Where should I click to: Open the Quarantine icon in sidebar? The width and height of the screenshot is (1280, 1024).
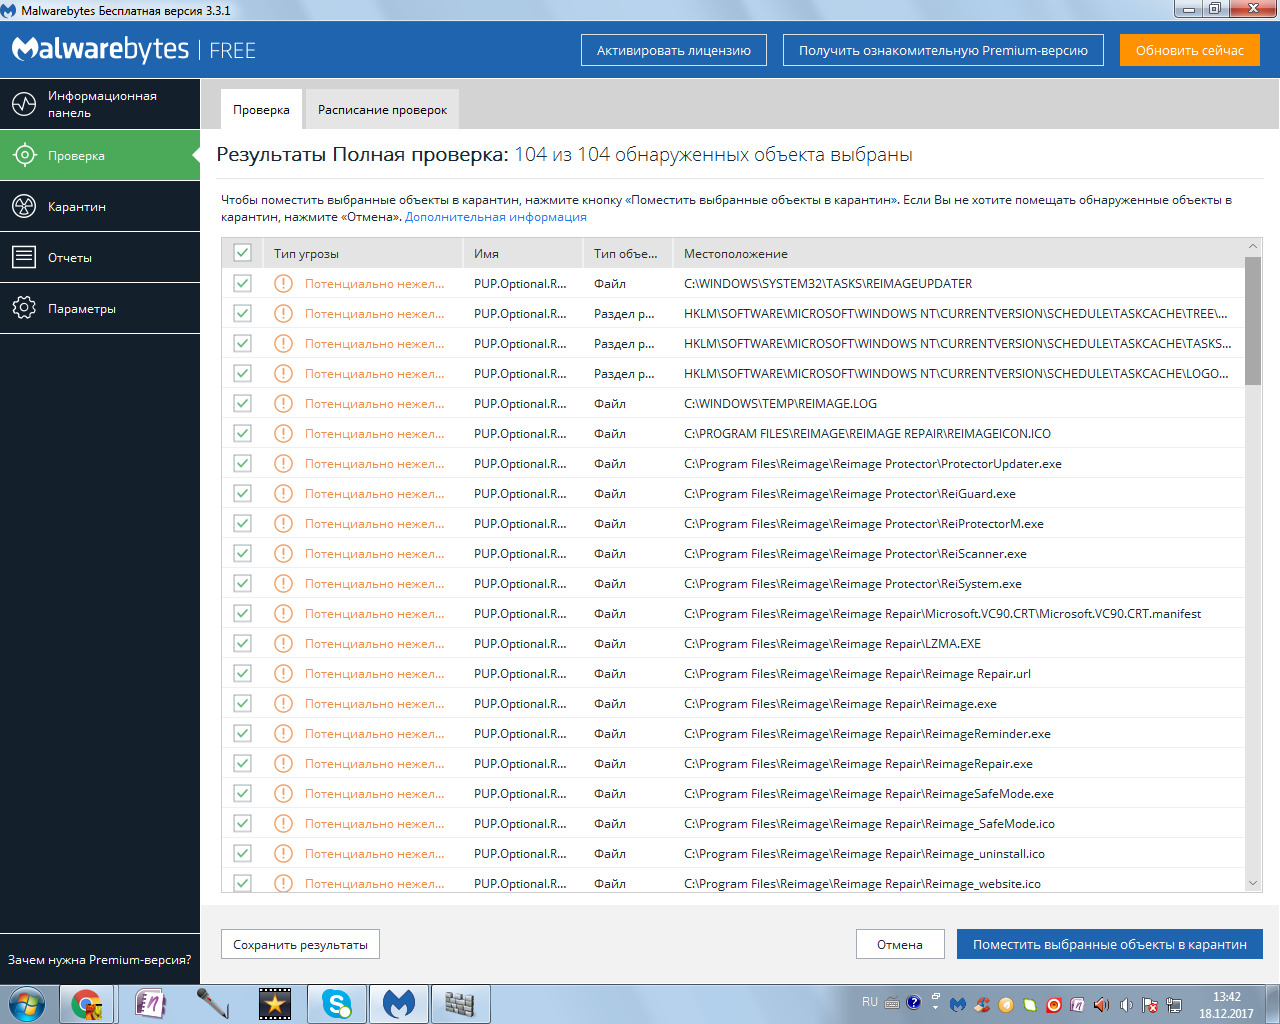pyautogui.click(x=24, y=206)
